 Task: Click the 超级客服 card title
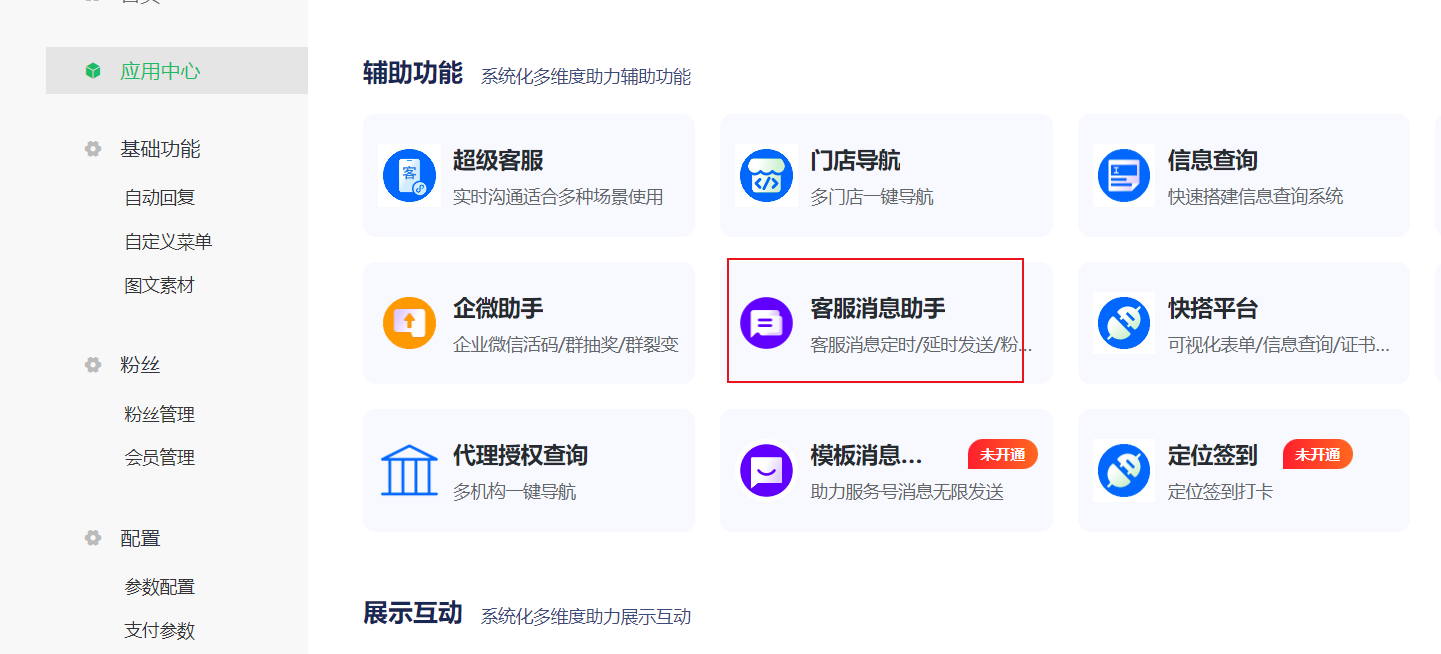click(498, 160)
